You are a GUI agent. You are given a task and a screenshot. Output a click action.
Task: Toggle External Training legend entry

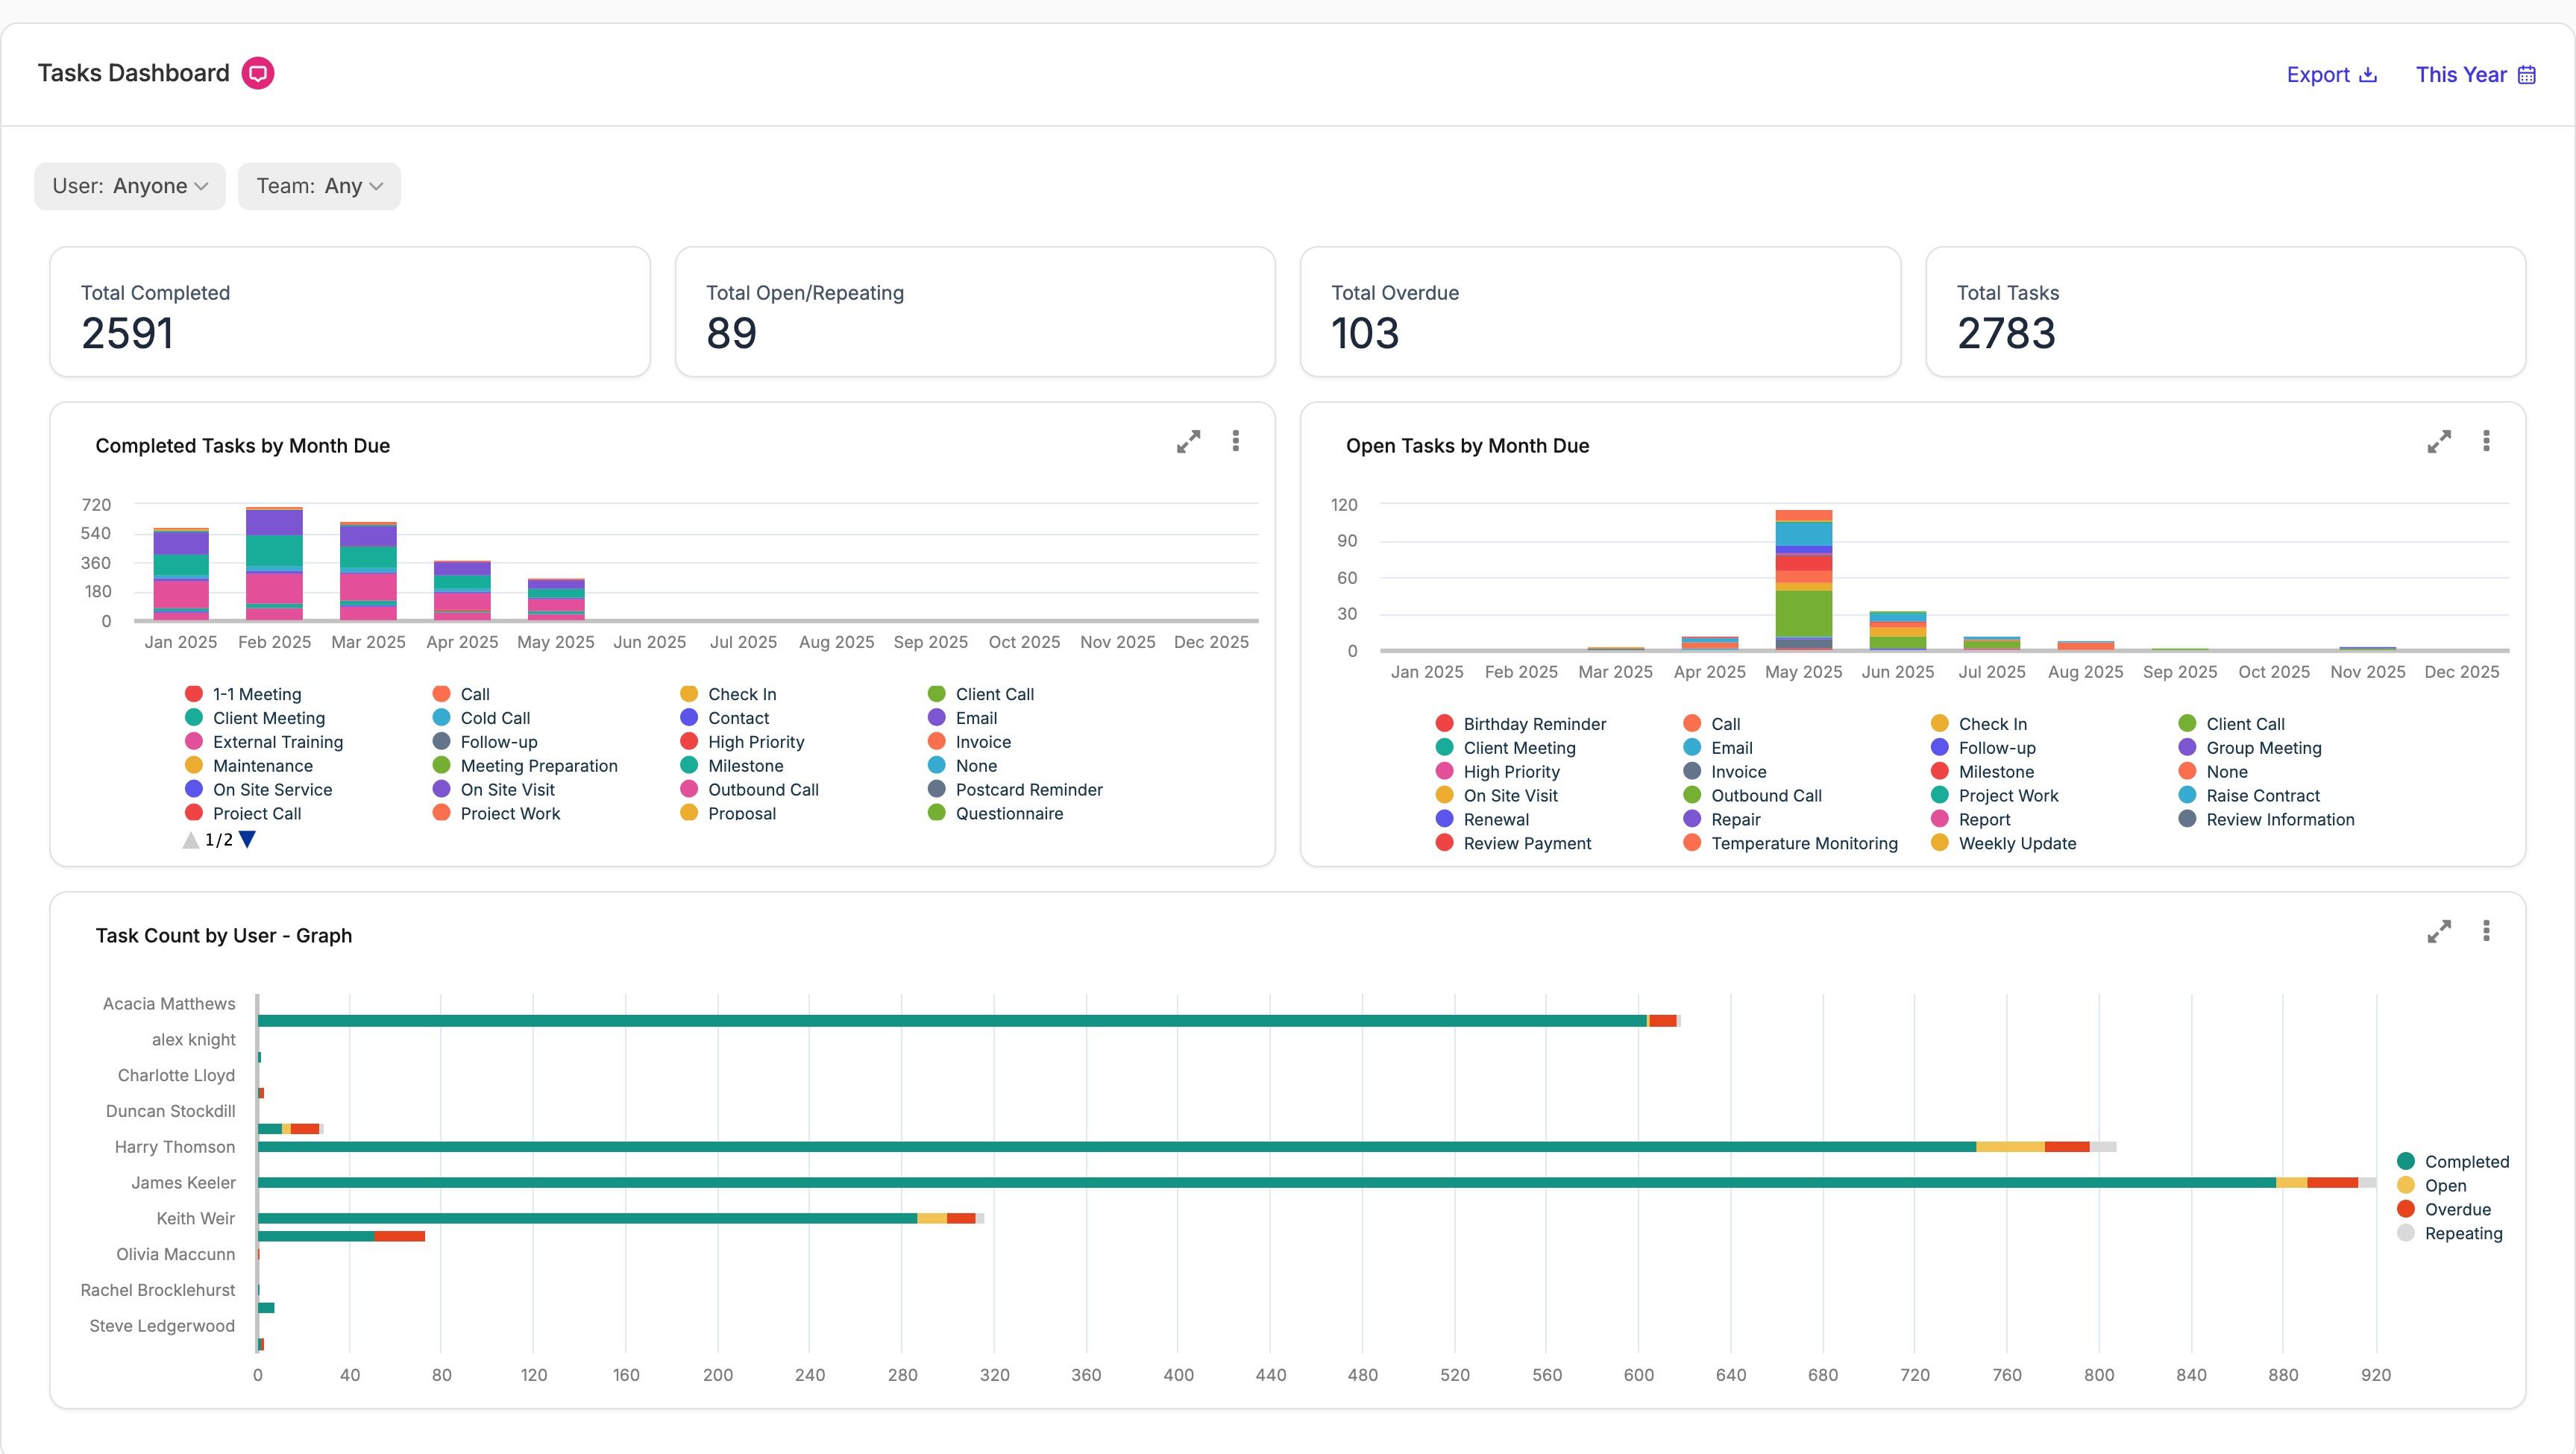point(264,742)
